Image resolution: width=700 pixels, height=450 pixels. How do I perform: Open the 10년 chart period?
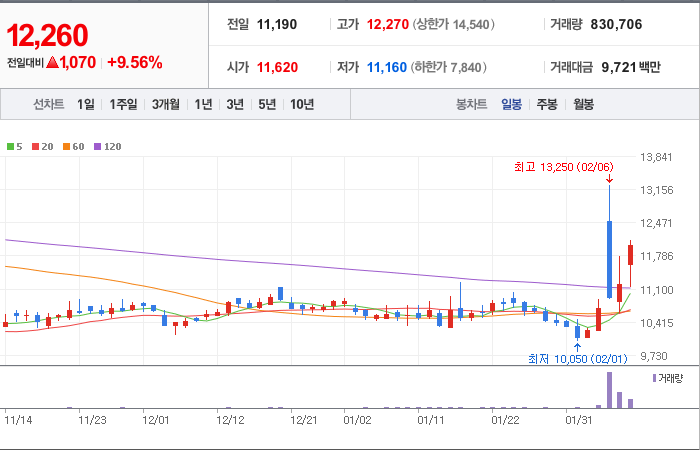(302, 104)
